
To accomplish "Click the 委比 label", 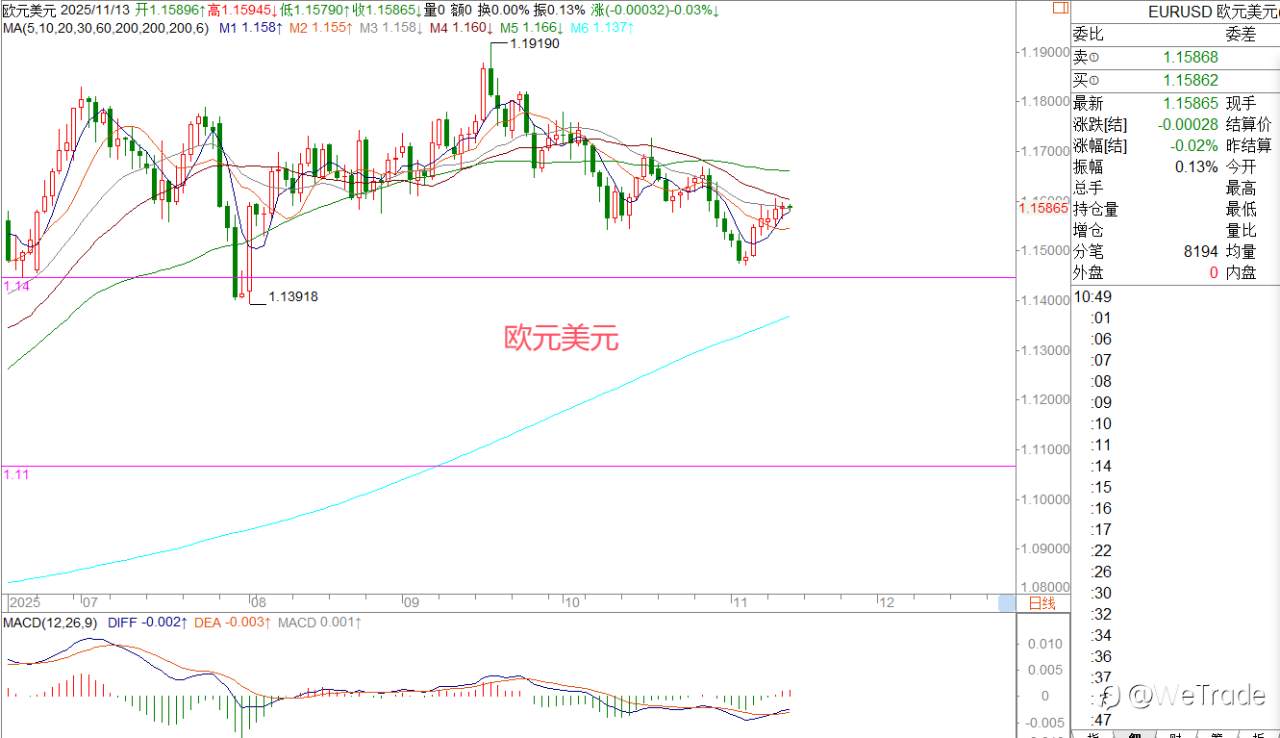I will coord(1088,34).
